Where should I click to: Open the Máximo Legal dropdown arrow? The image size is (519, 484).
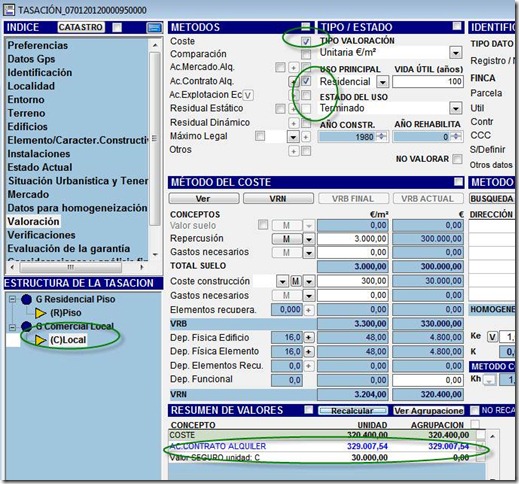click(x=293, y=137)
